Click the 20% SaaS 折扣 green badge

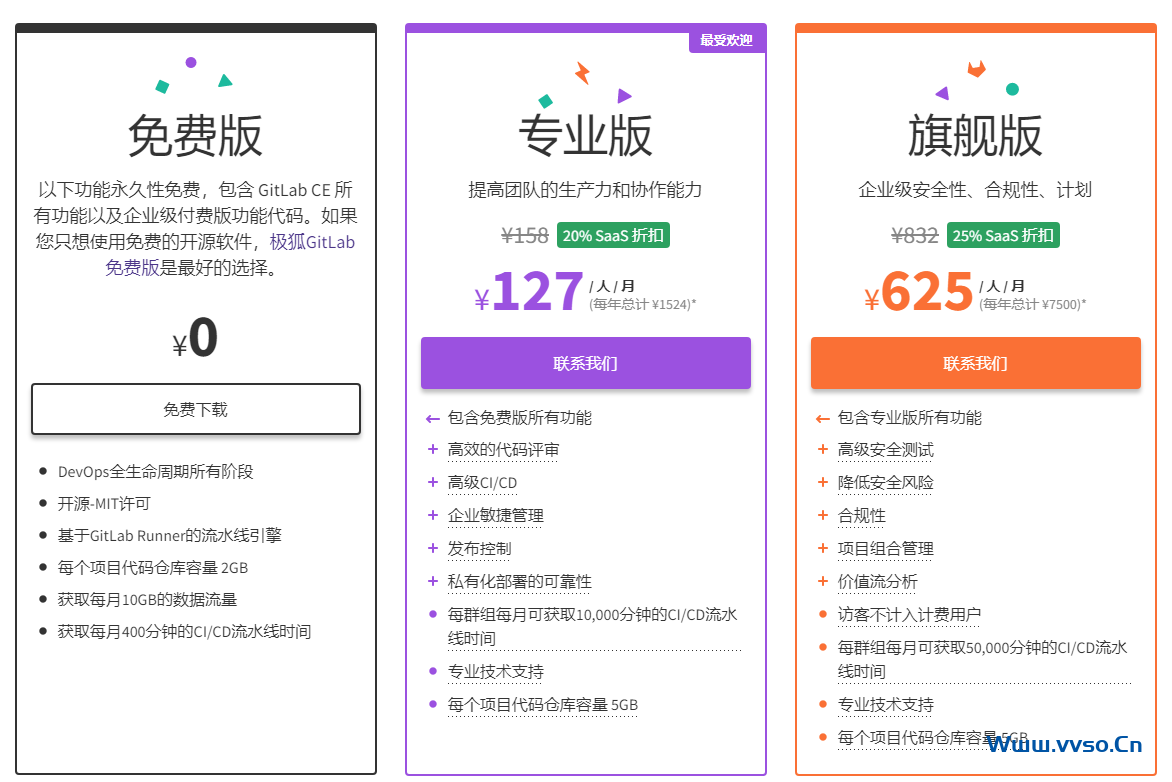tap(613, 236)
